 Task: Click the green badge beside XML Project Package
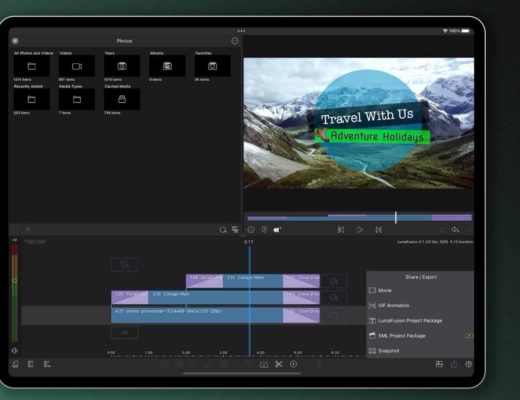[x=469, y=336]
